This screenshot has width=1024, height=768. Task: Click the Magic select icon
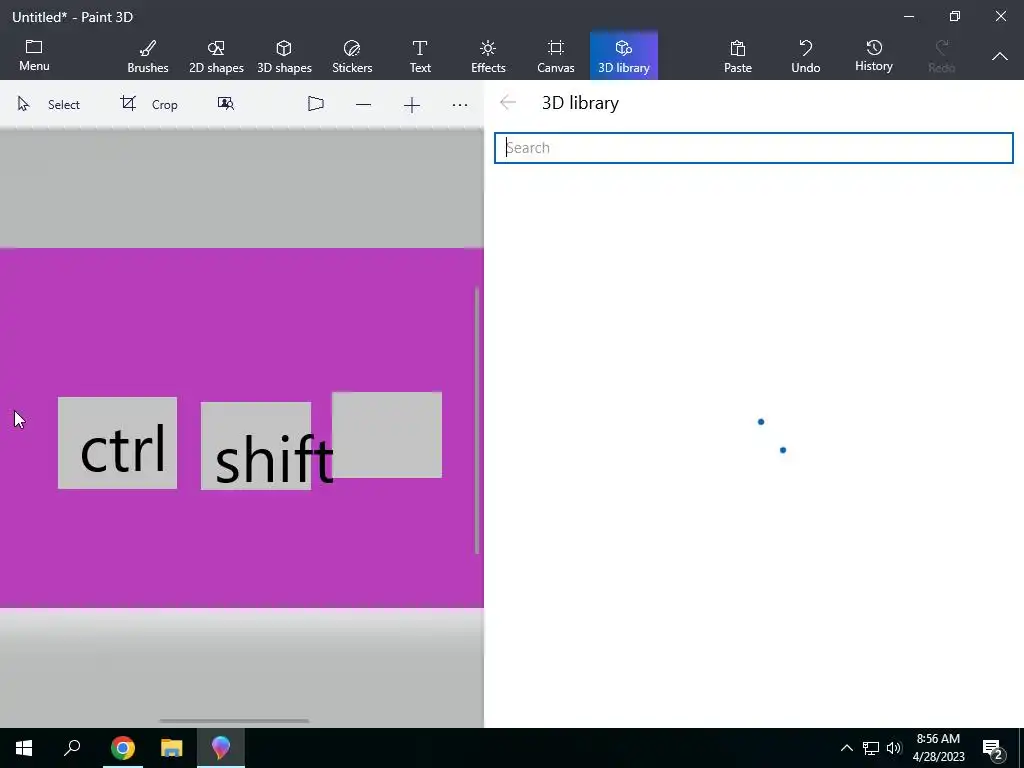(x=225, y=104)
